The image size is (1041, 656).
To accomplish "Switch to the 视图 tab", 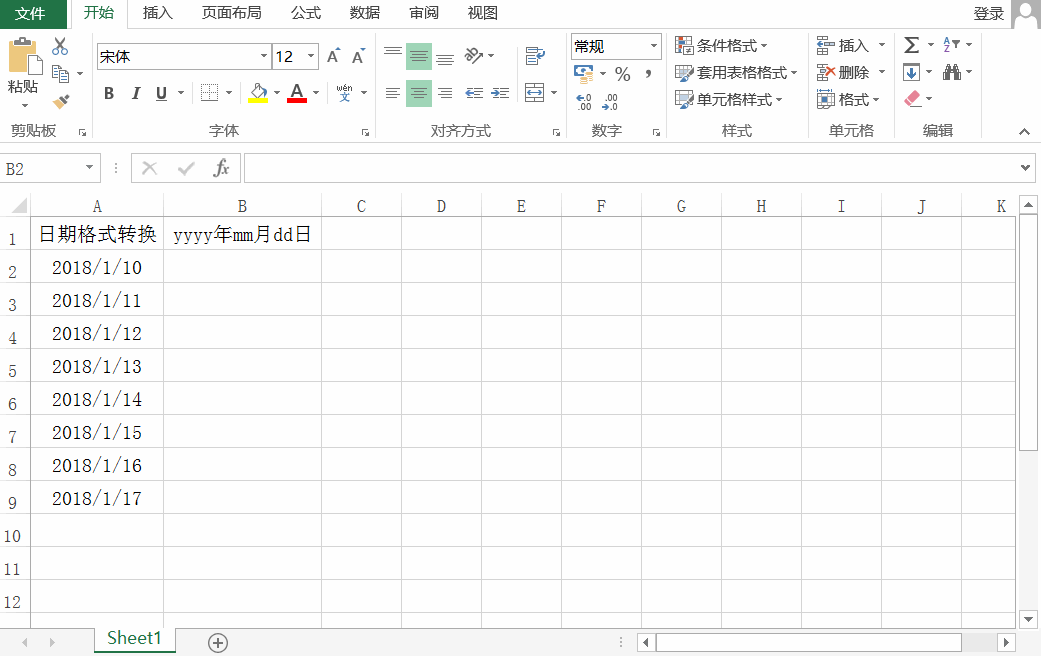I will (483, 13).
